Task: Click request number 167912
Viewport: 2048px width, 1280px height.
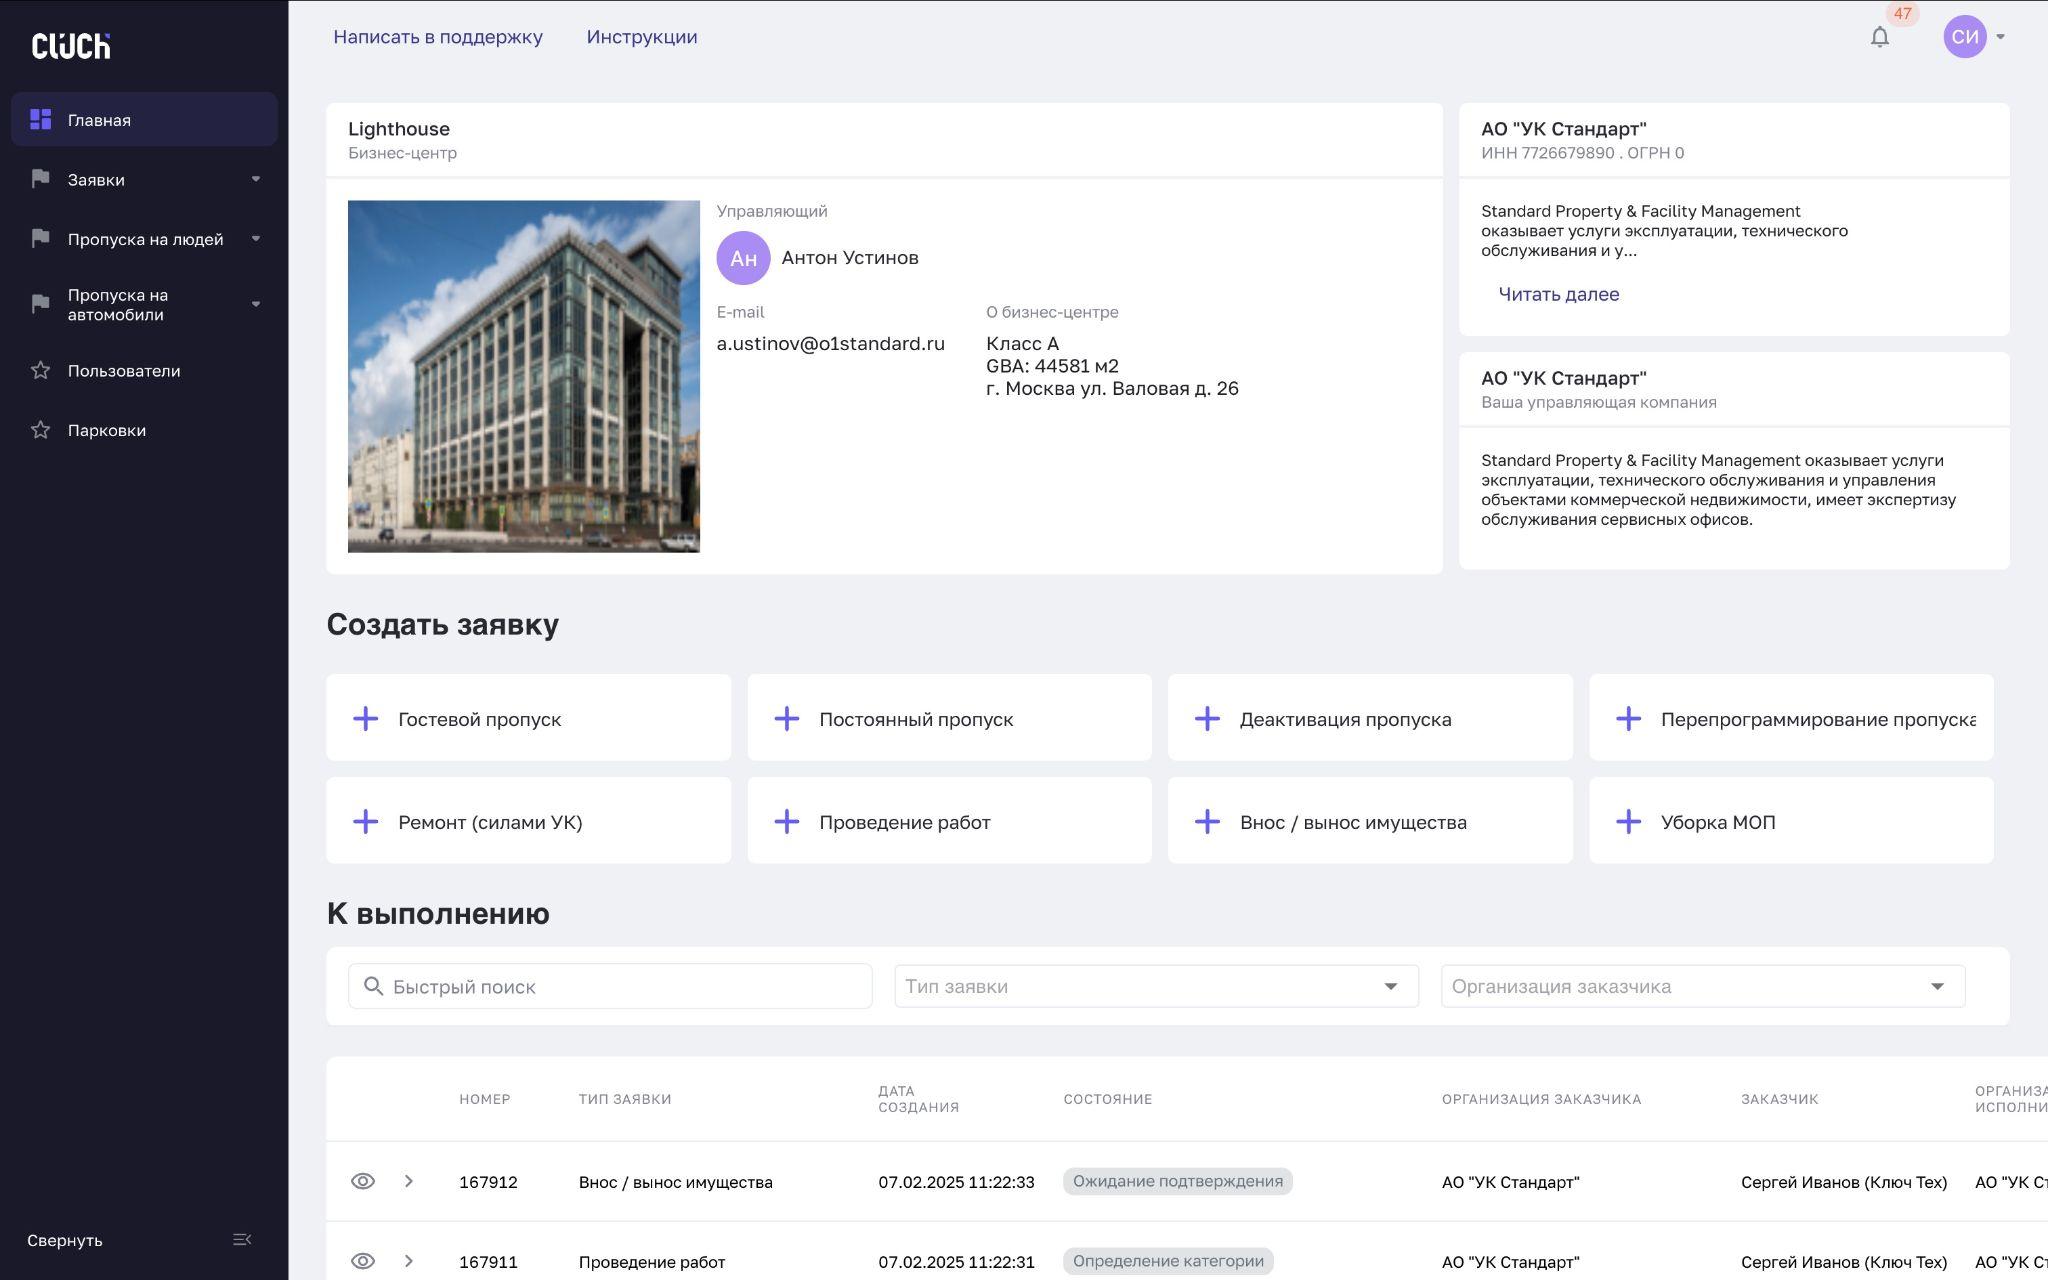Action: pyautogui.click(x=488, y=1182)
